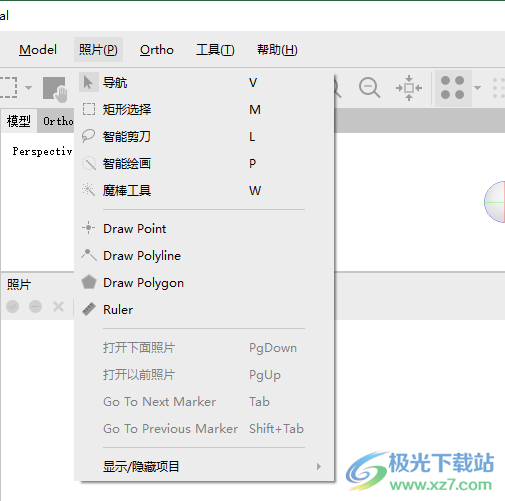Viewport: 505px width, 501px height.
Task: Click dashed rectangle icon beside 矩形选择
Action: 89,109
